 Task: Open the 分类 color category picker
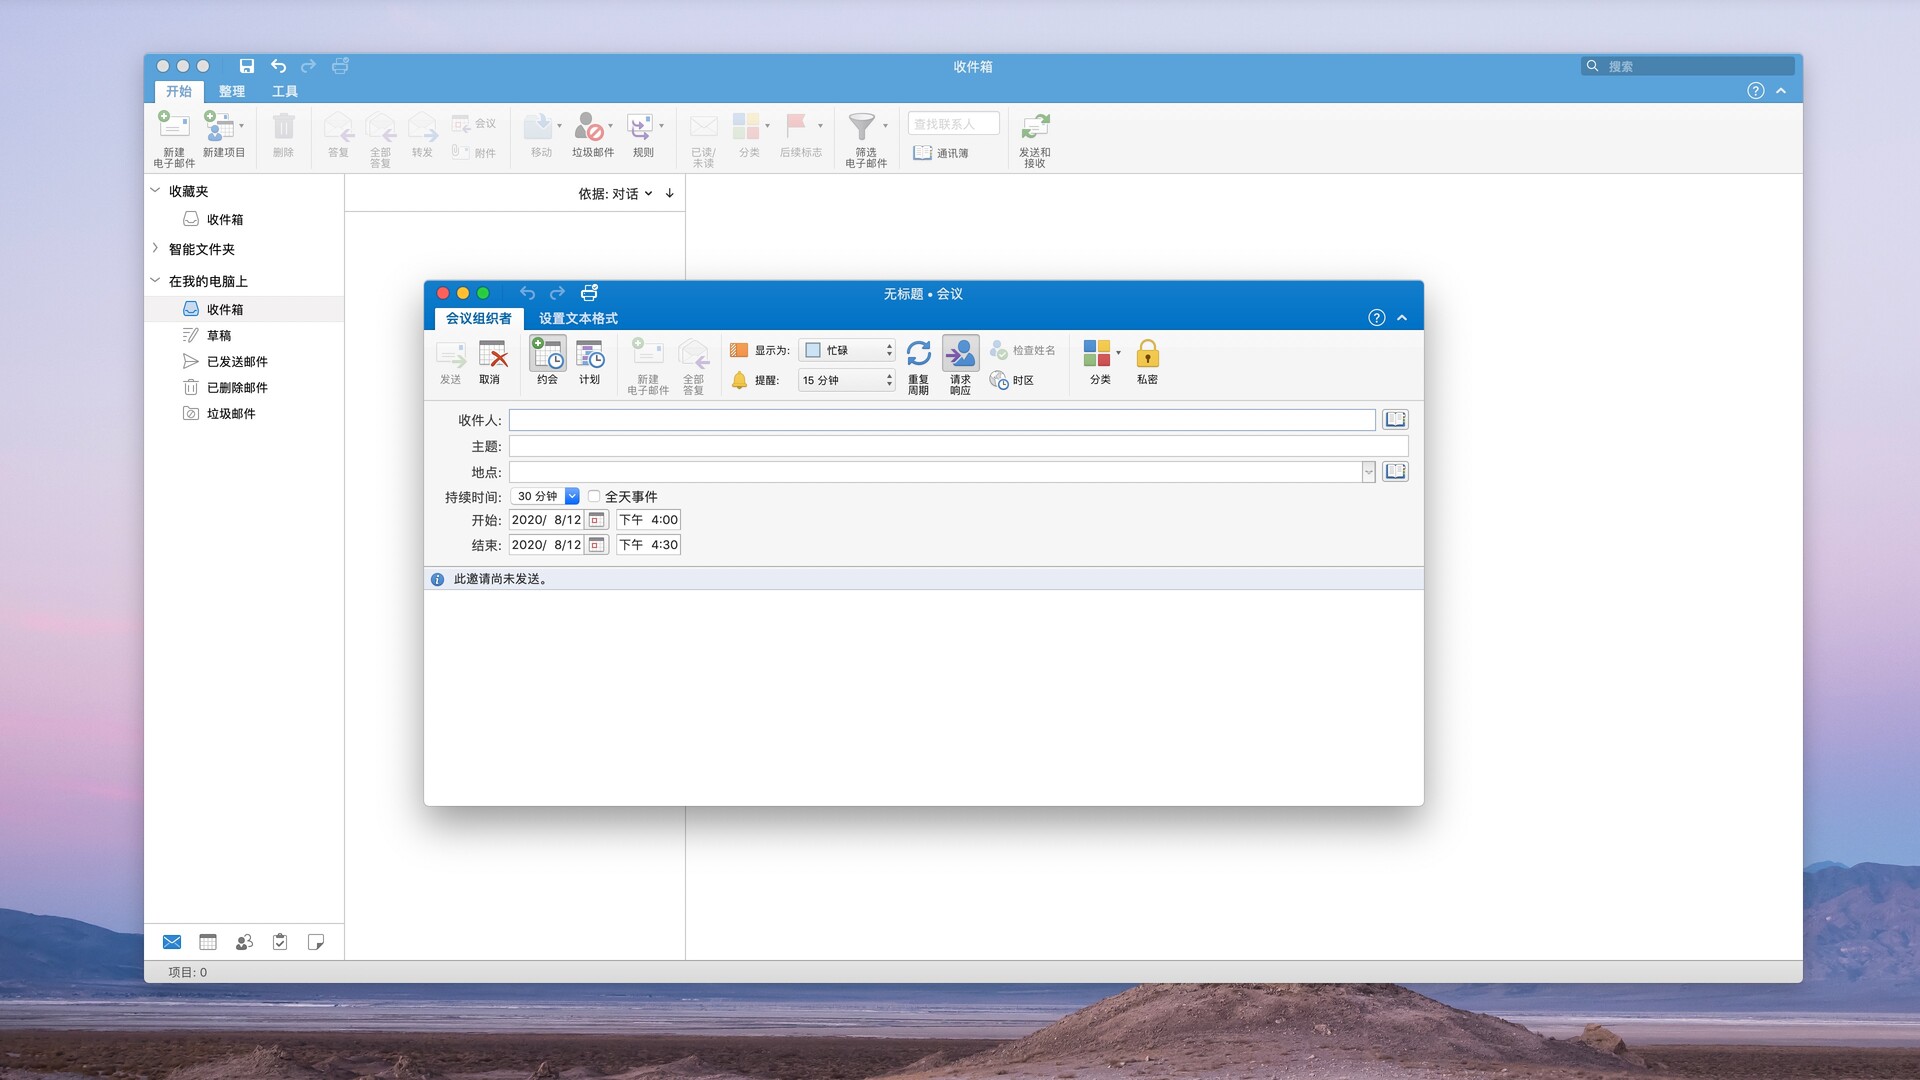pos(1097,363)
